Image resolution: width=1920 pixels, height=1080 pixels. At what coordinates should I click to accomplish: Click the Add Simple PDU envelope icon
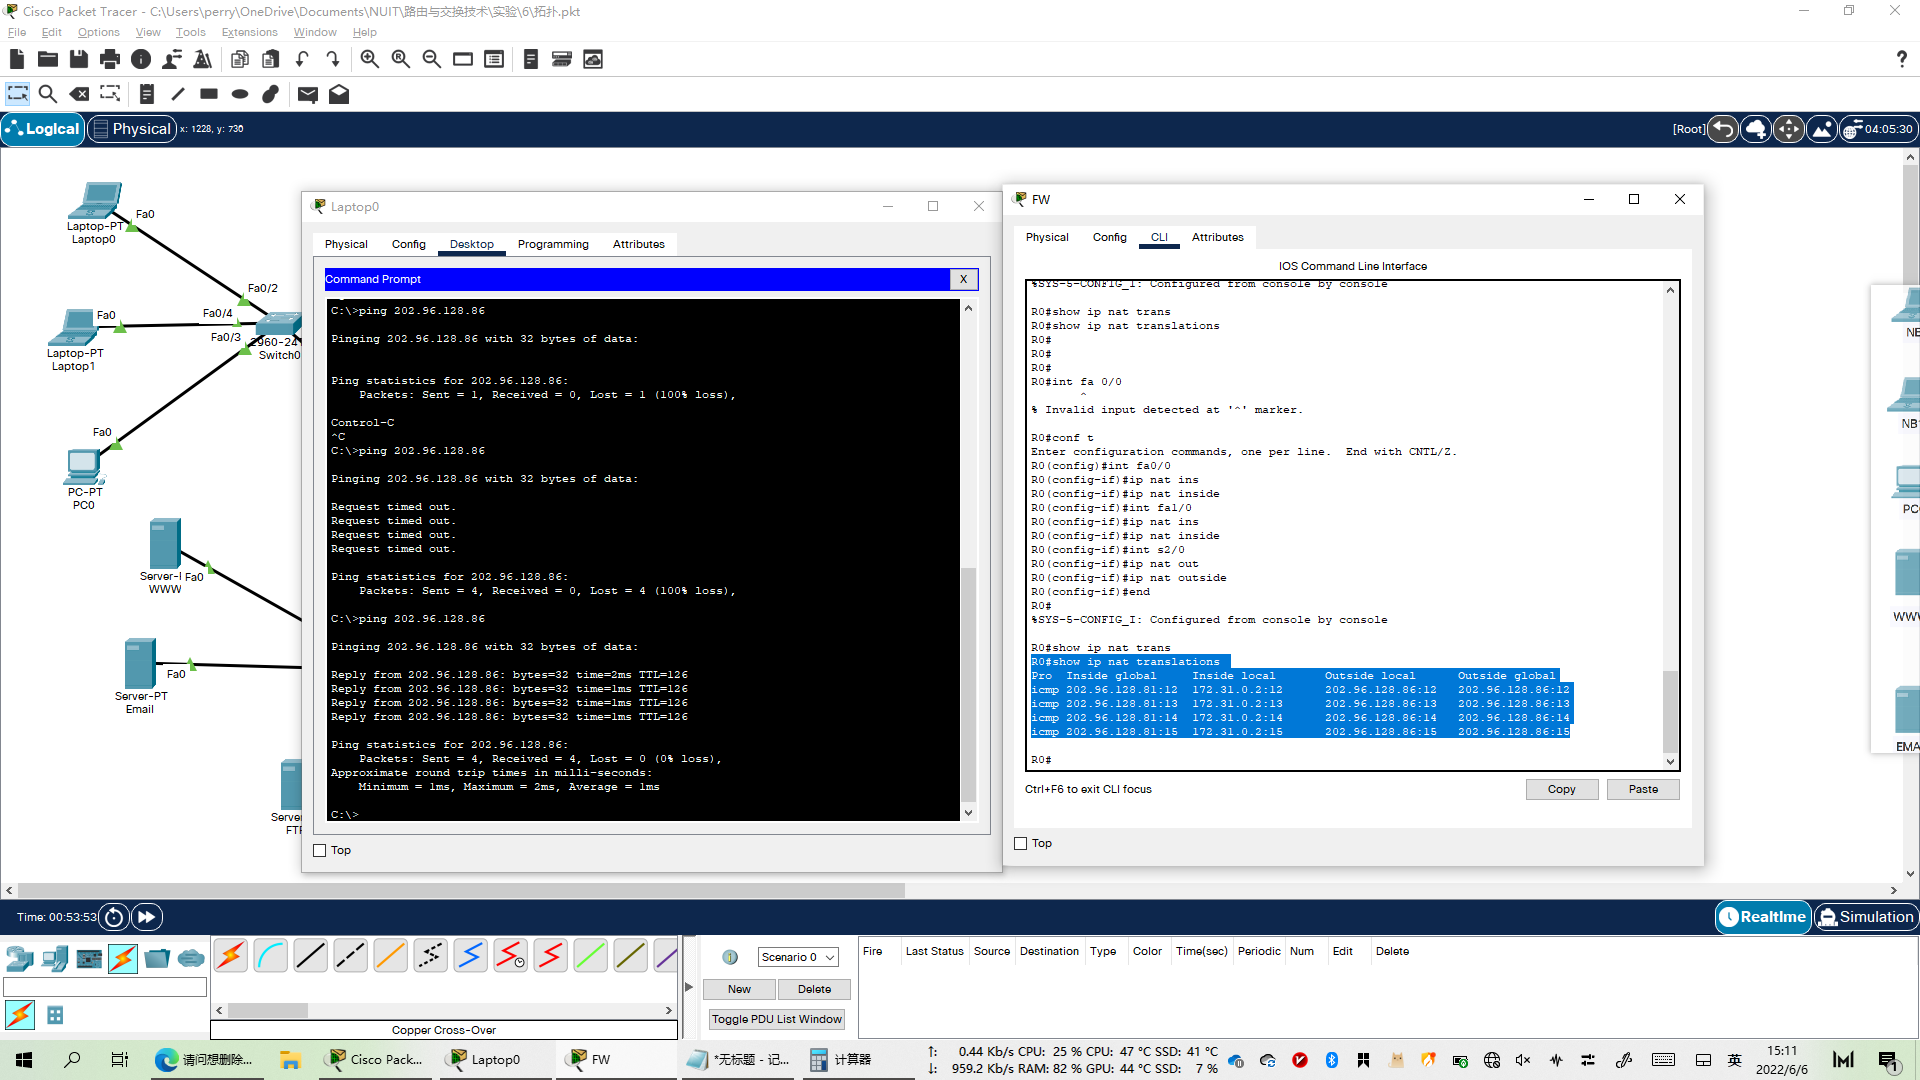point(307,94)
